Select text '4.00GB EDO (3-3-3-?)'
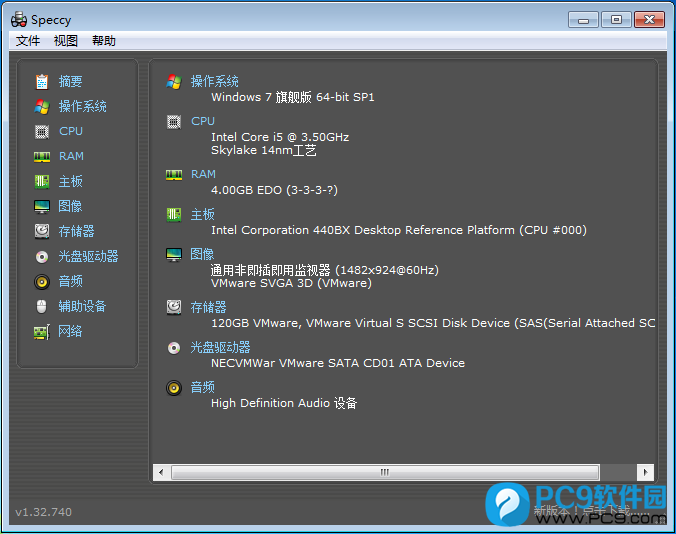Viewport: 676px width, 534px height. pos(274,190)
